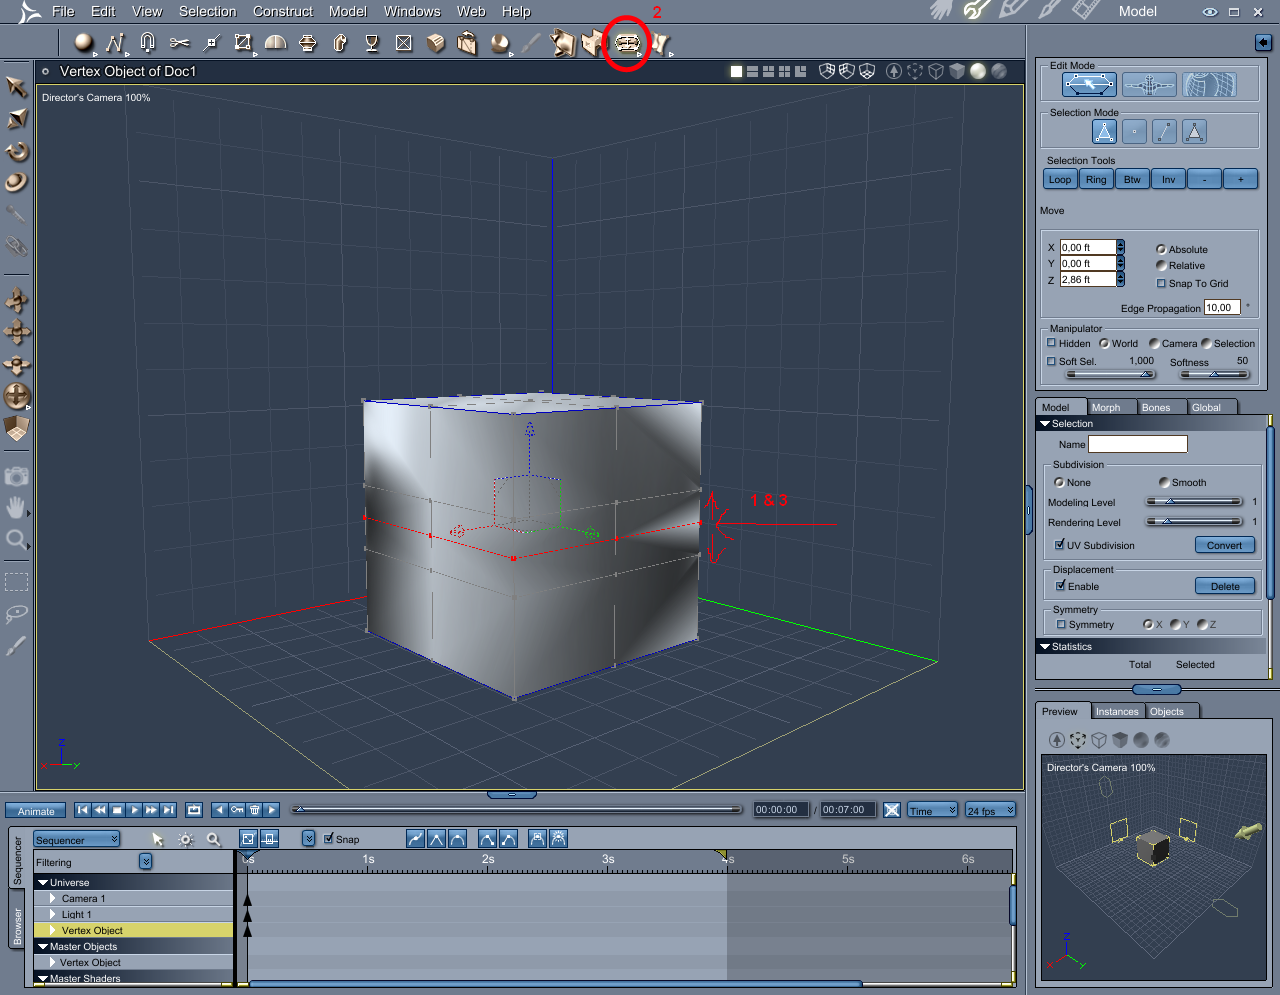
Task: Open the 24 fps frame rate dropdown
Action: tap(990, 810)
